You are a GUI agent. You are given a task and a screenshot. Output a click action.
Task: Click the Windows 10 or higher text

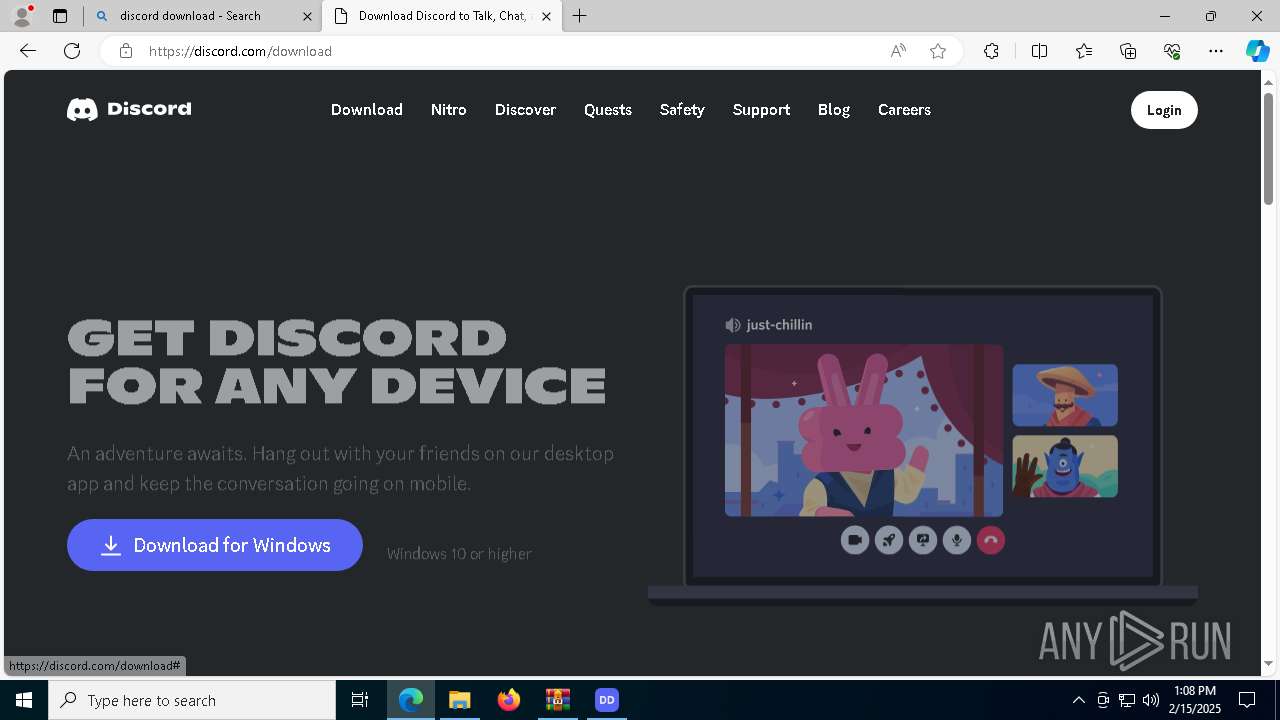[x=459, y=553]
